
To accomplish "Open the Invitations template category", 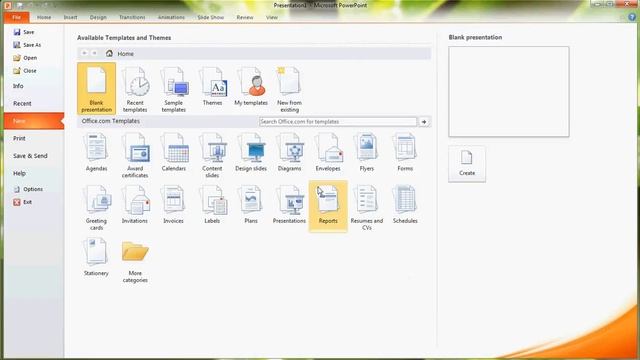I will (135, 204).
